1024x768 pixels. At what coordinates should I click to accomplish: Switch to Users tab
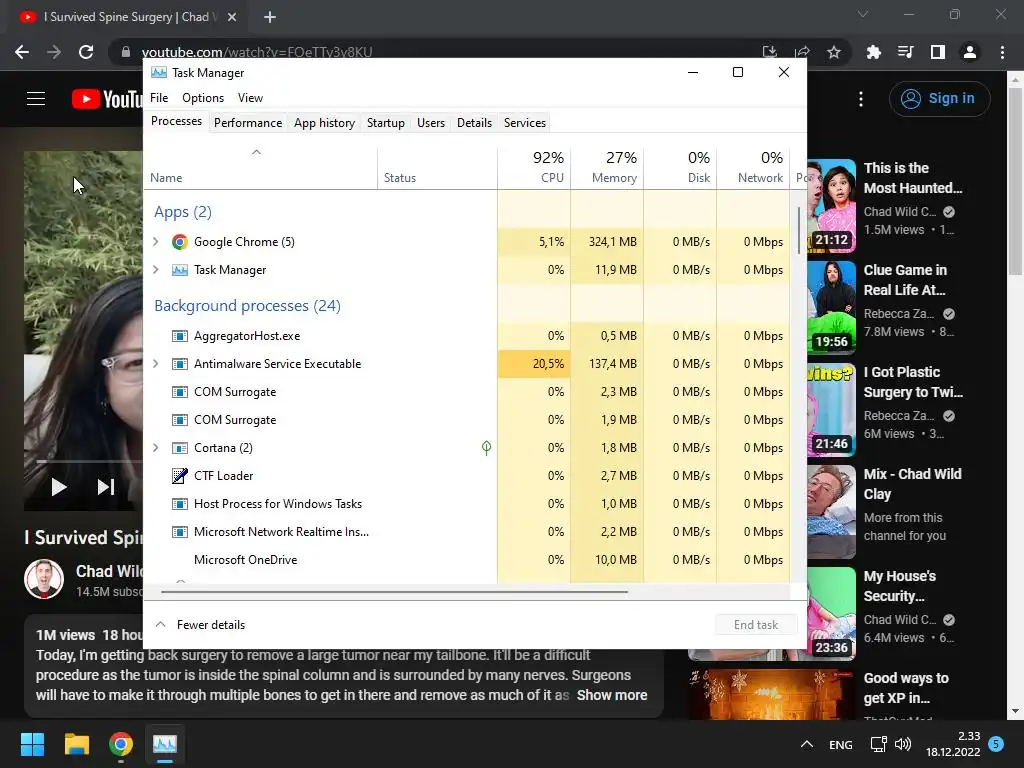(431, 123)
